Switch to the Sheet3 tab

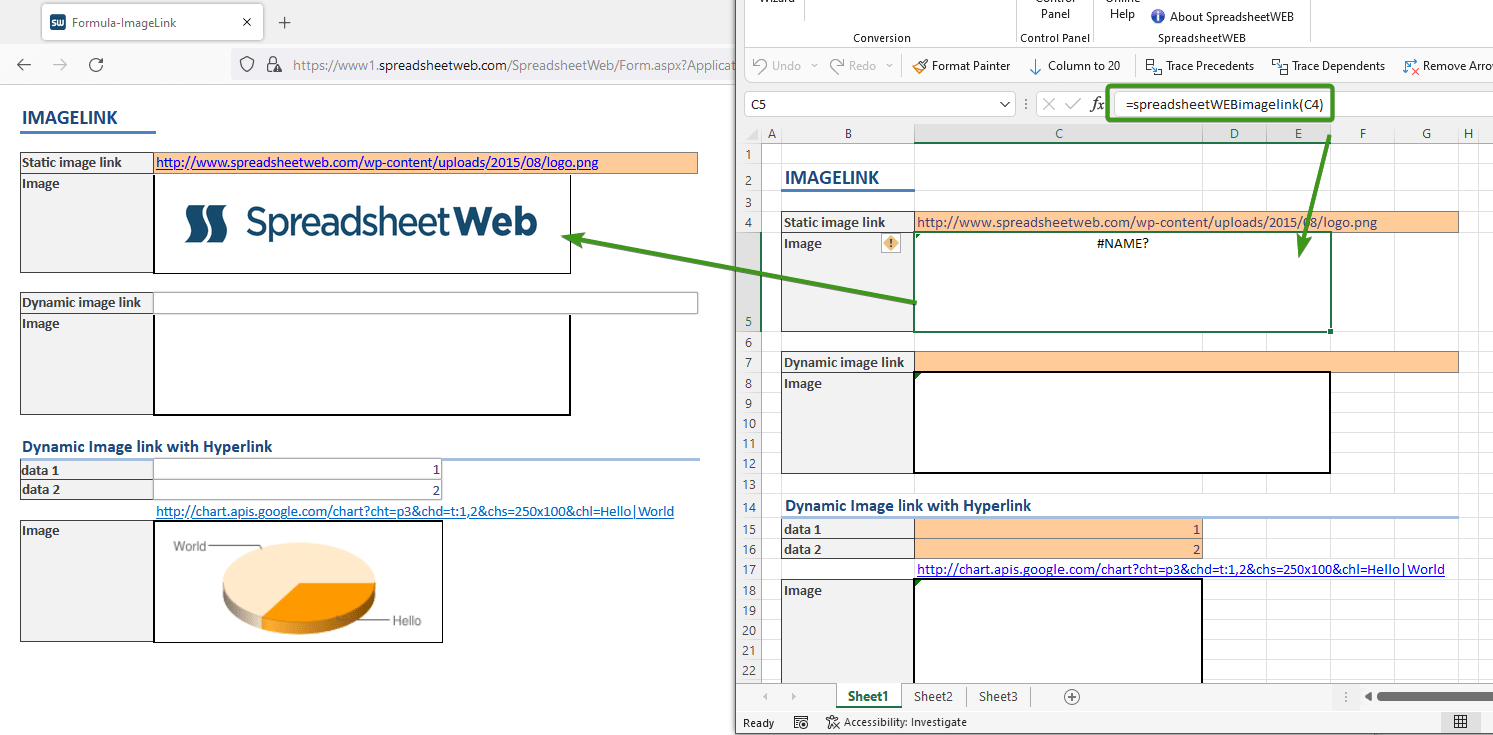click(x=998, y=696)
